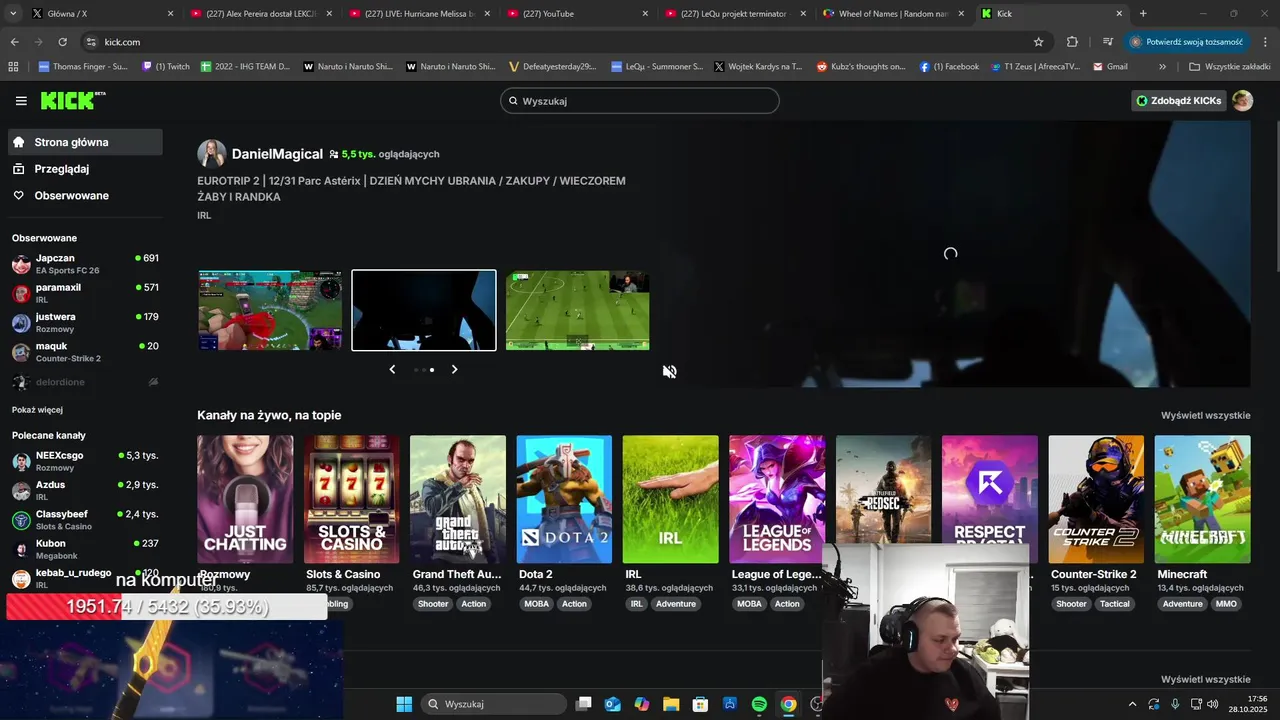Click NEEXcsgo's avatar in recommended channels

(21, 461)
